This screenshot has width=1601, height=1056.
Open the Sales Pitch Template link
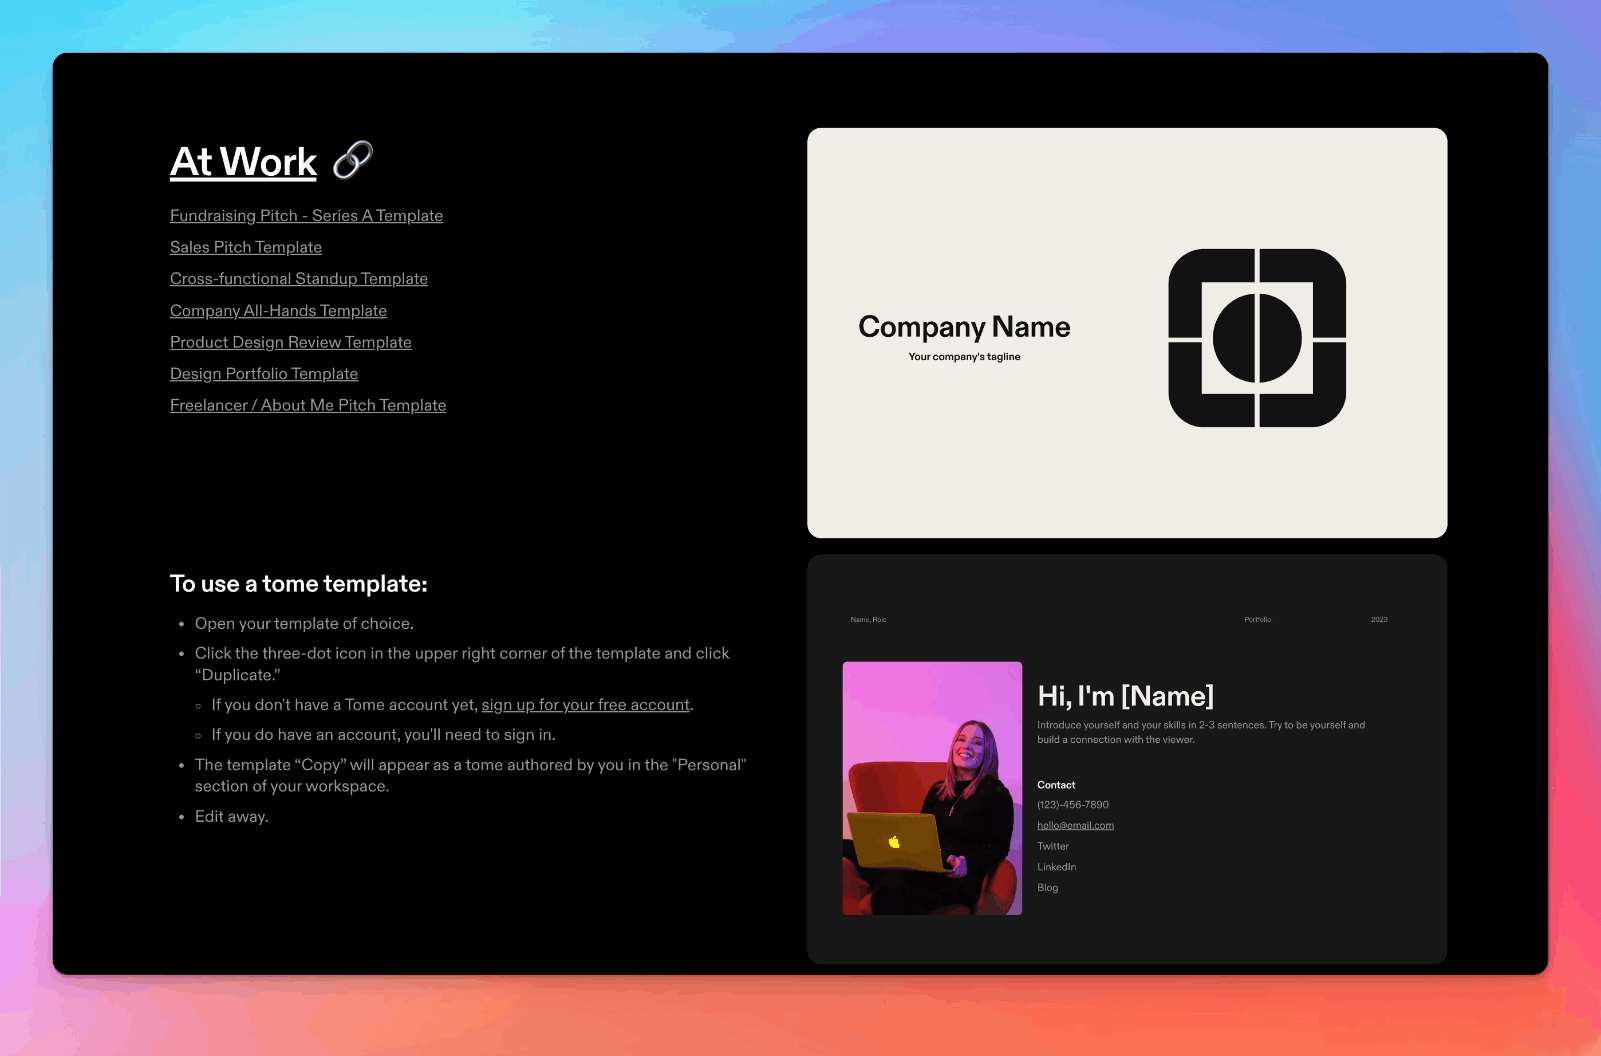(x=246, y=247)
